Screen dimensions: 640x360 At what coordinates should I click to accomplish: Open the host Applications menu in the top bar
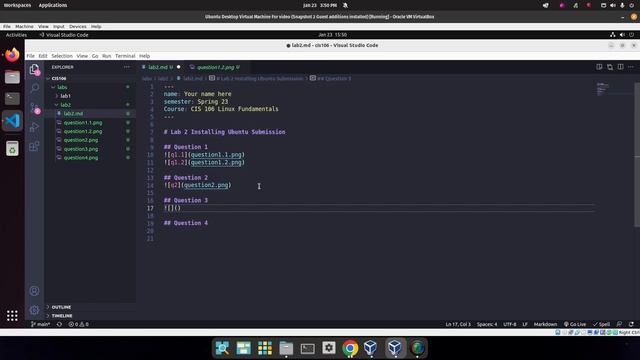(53, 5)
